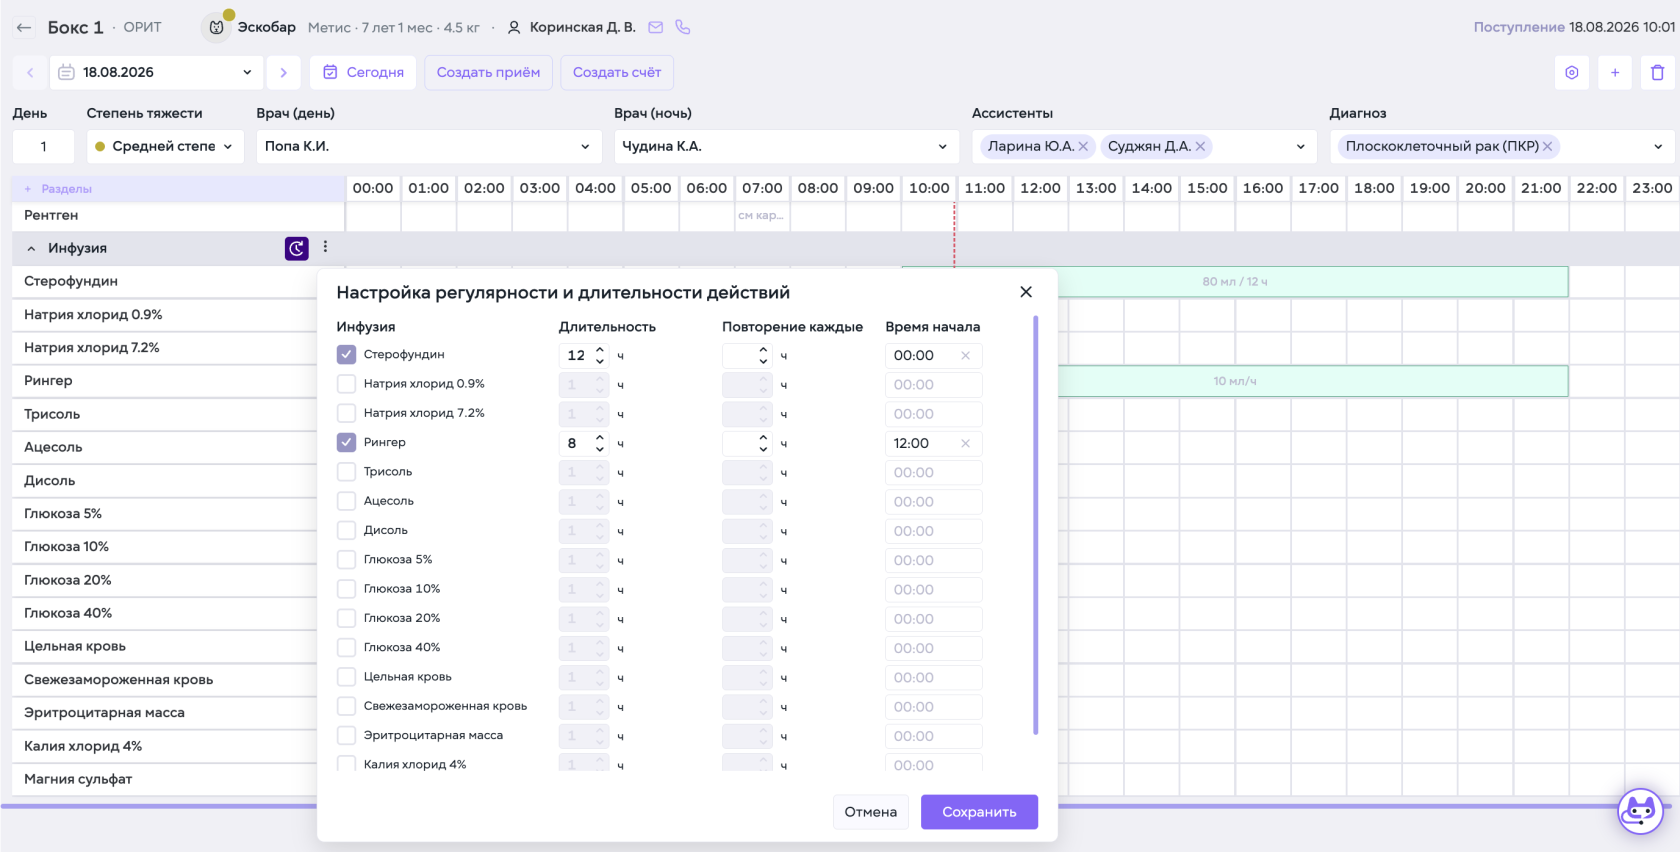Collapse the Инфузия section

[31, 248]
